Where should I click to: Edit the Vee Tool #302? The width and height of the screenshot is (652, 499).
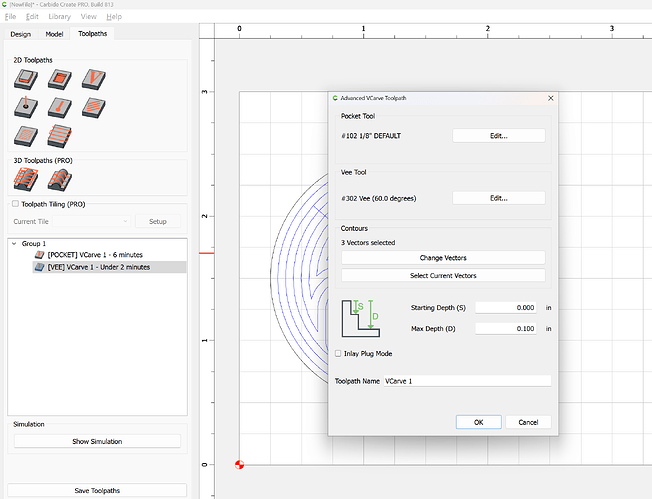(x=499, y=198)
